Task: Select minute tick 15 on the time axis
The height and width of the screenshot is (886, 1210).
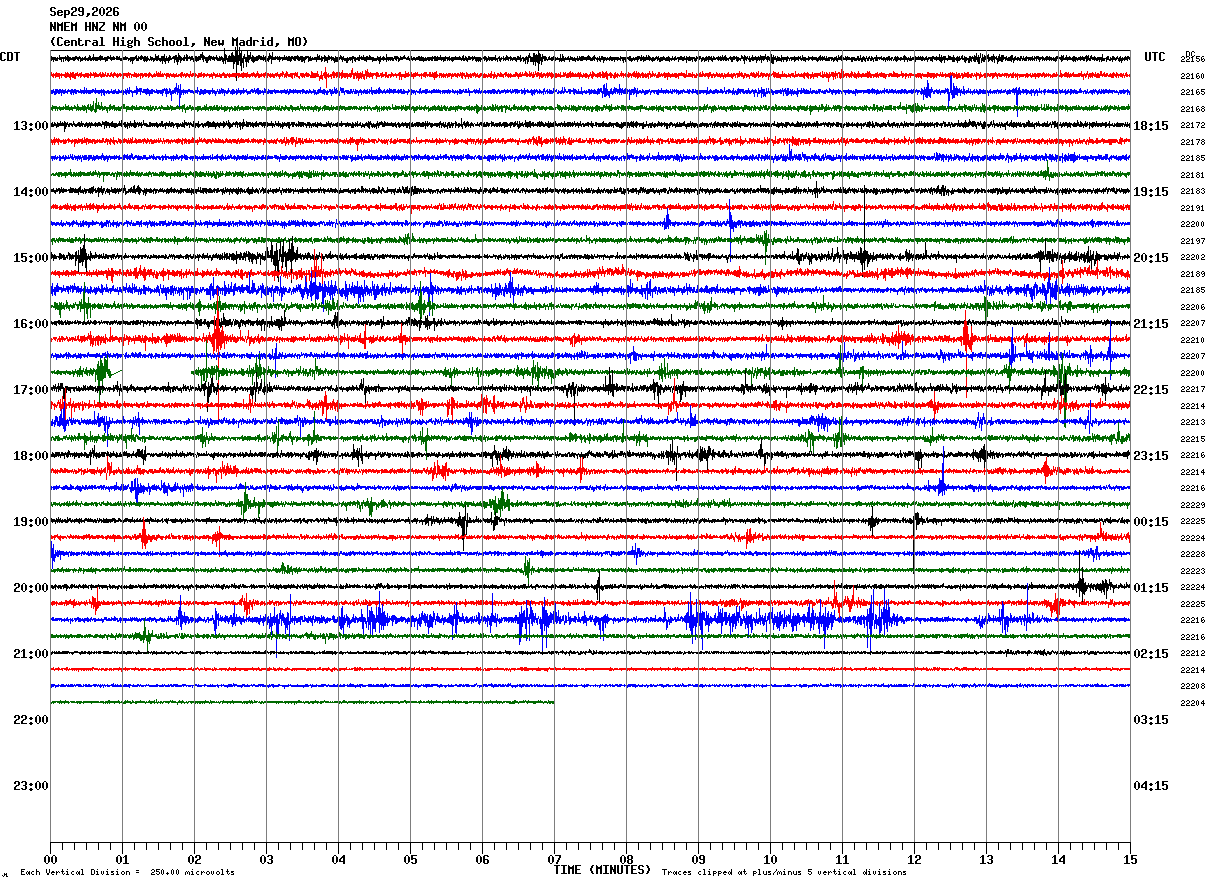Action: tap(1130, 859)
